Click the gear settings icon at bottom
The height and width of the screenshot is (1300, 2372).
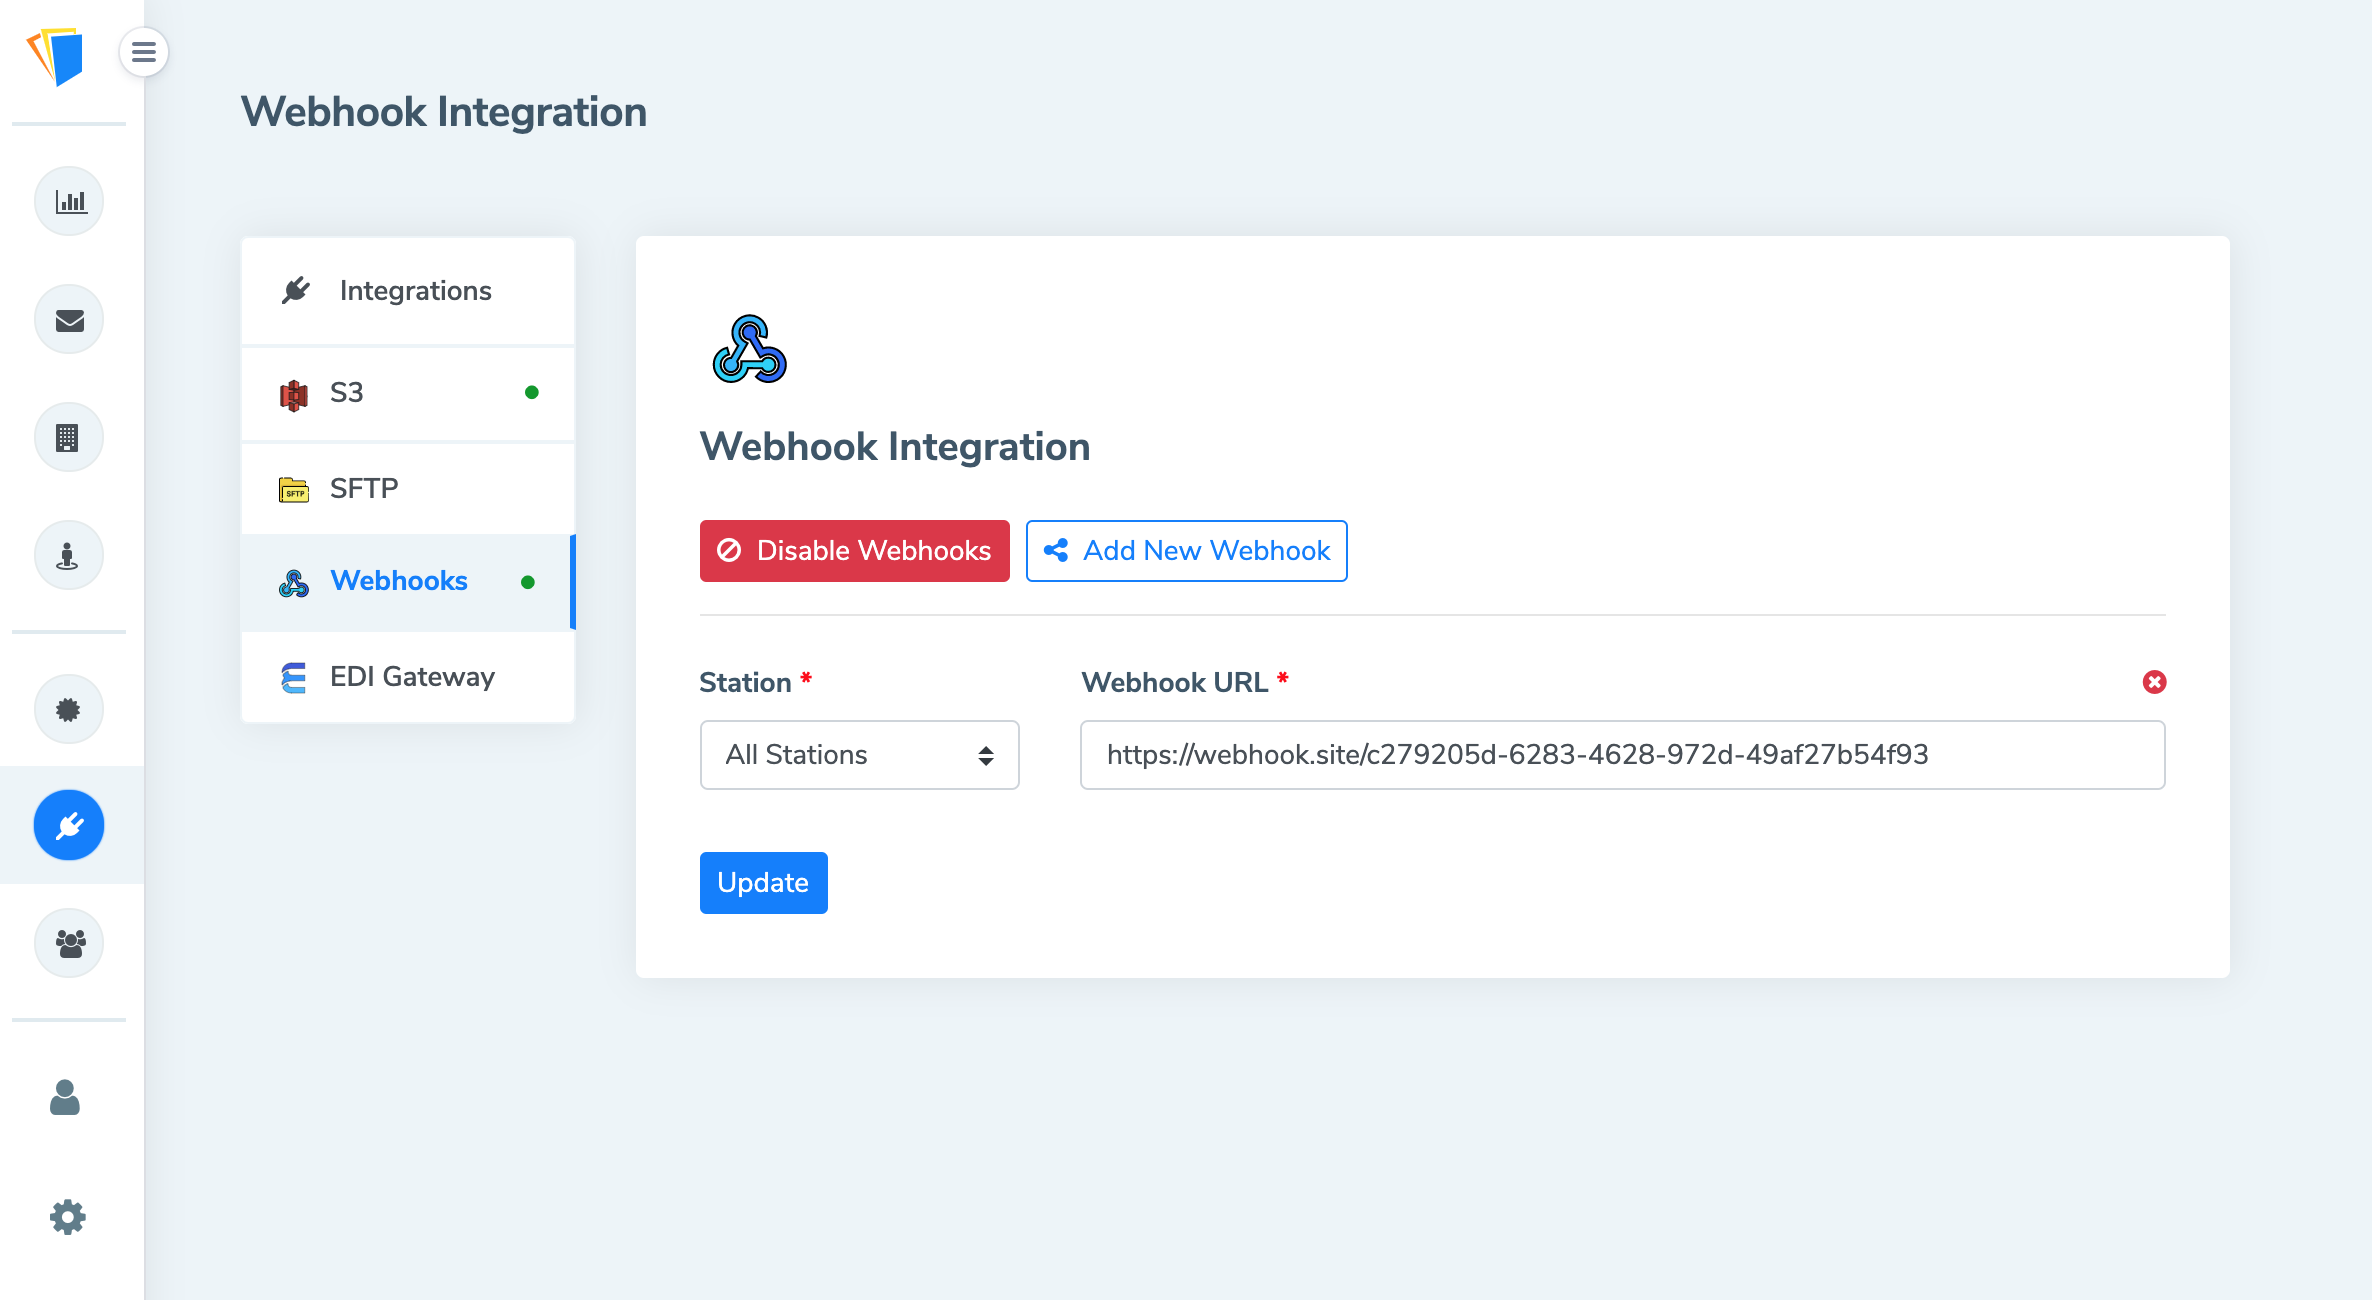[x=70, y=1215]
